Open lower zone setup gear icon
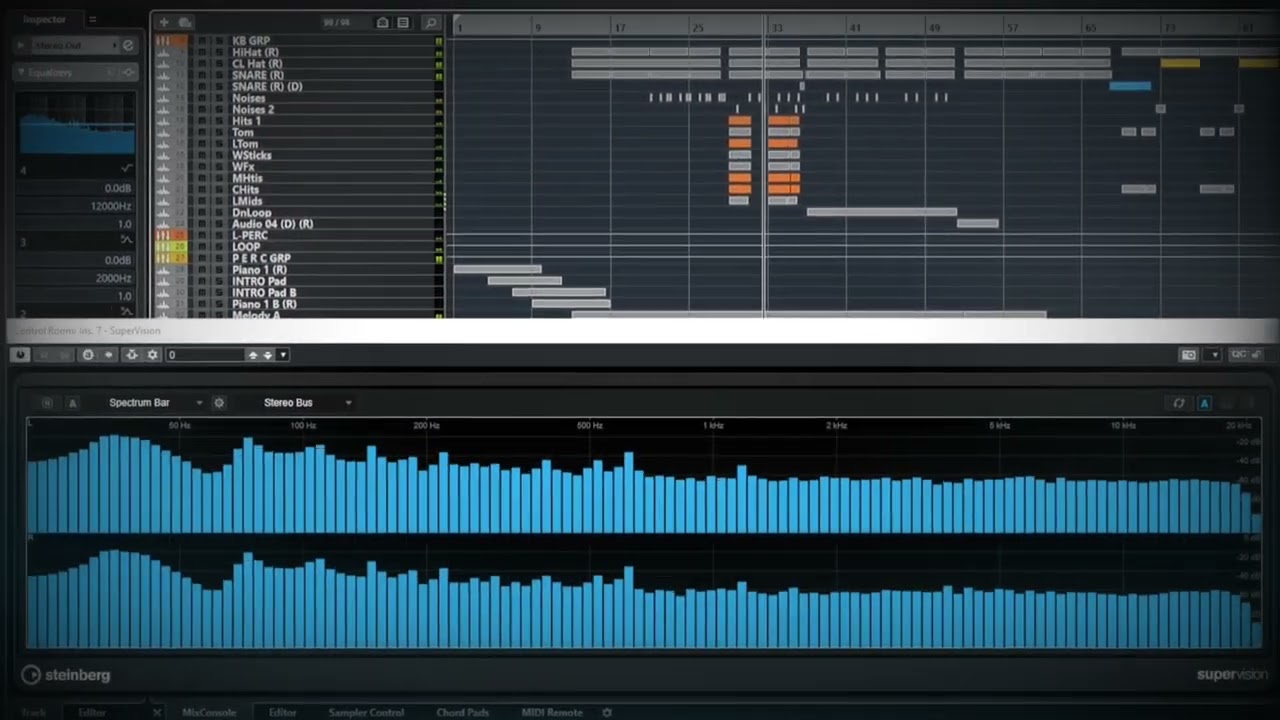Image resolution: width=1280 pixels, height=720 pixels. click(x=607, y=712)
